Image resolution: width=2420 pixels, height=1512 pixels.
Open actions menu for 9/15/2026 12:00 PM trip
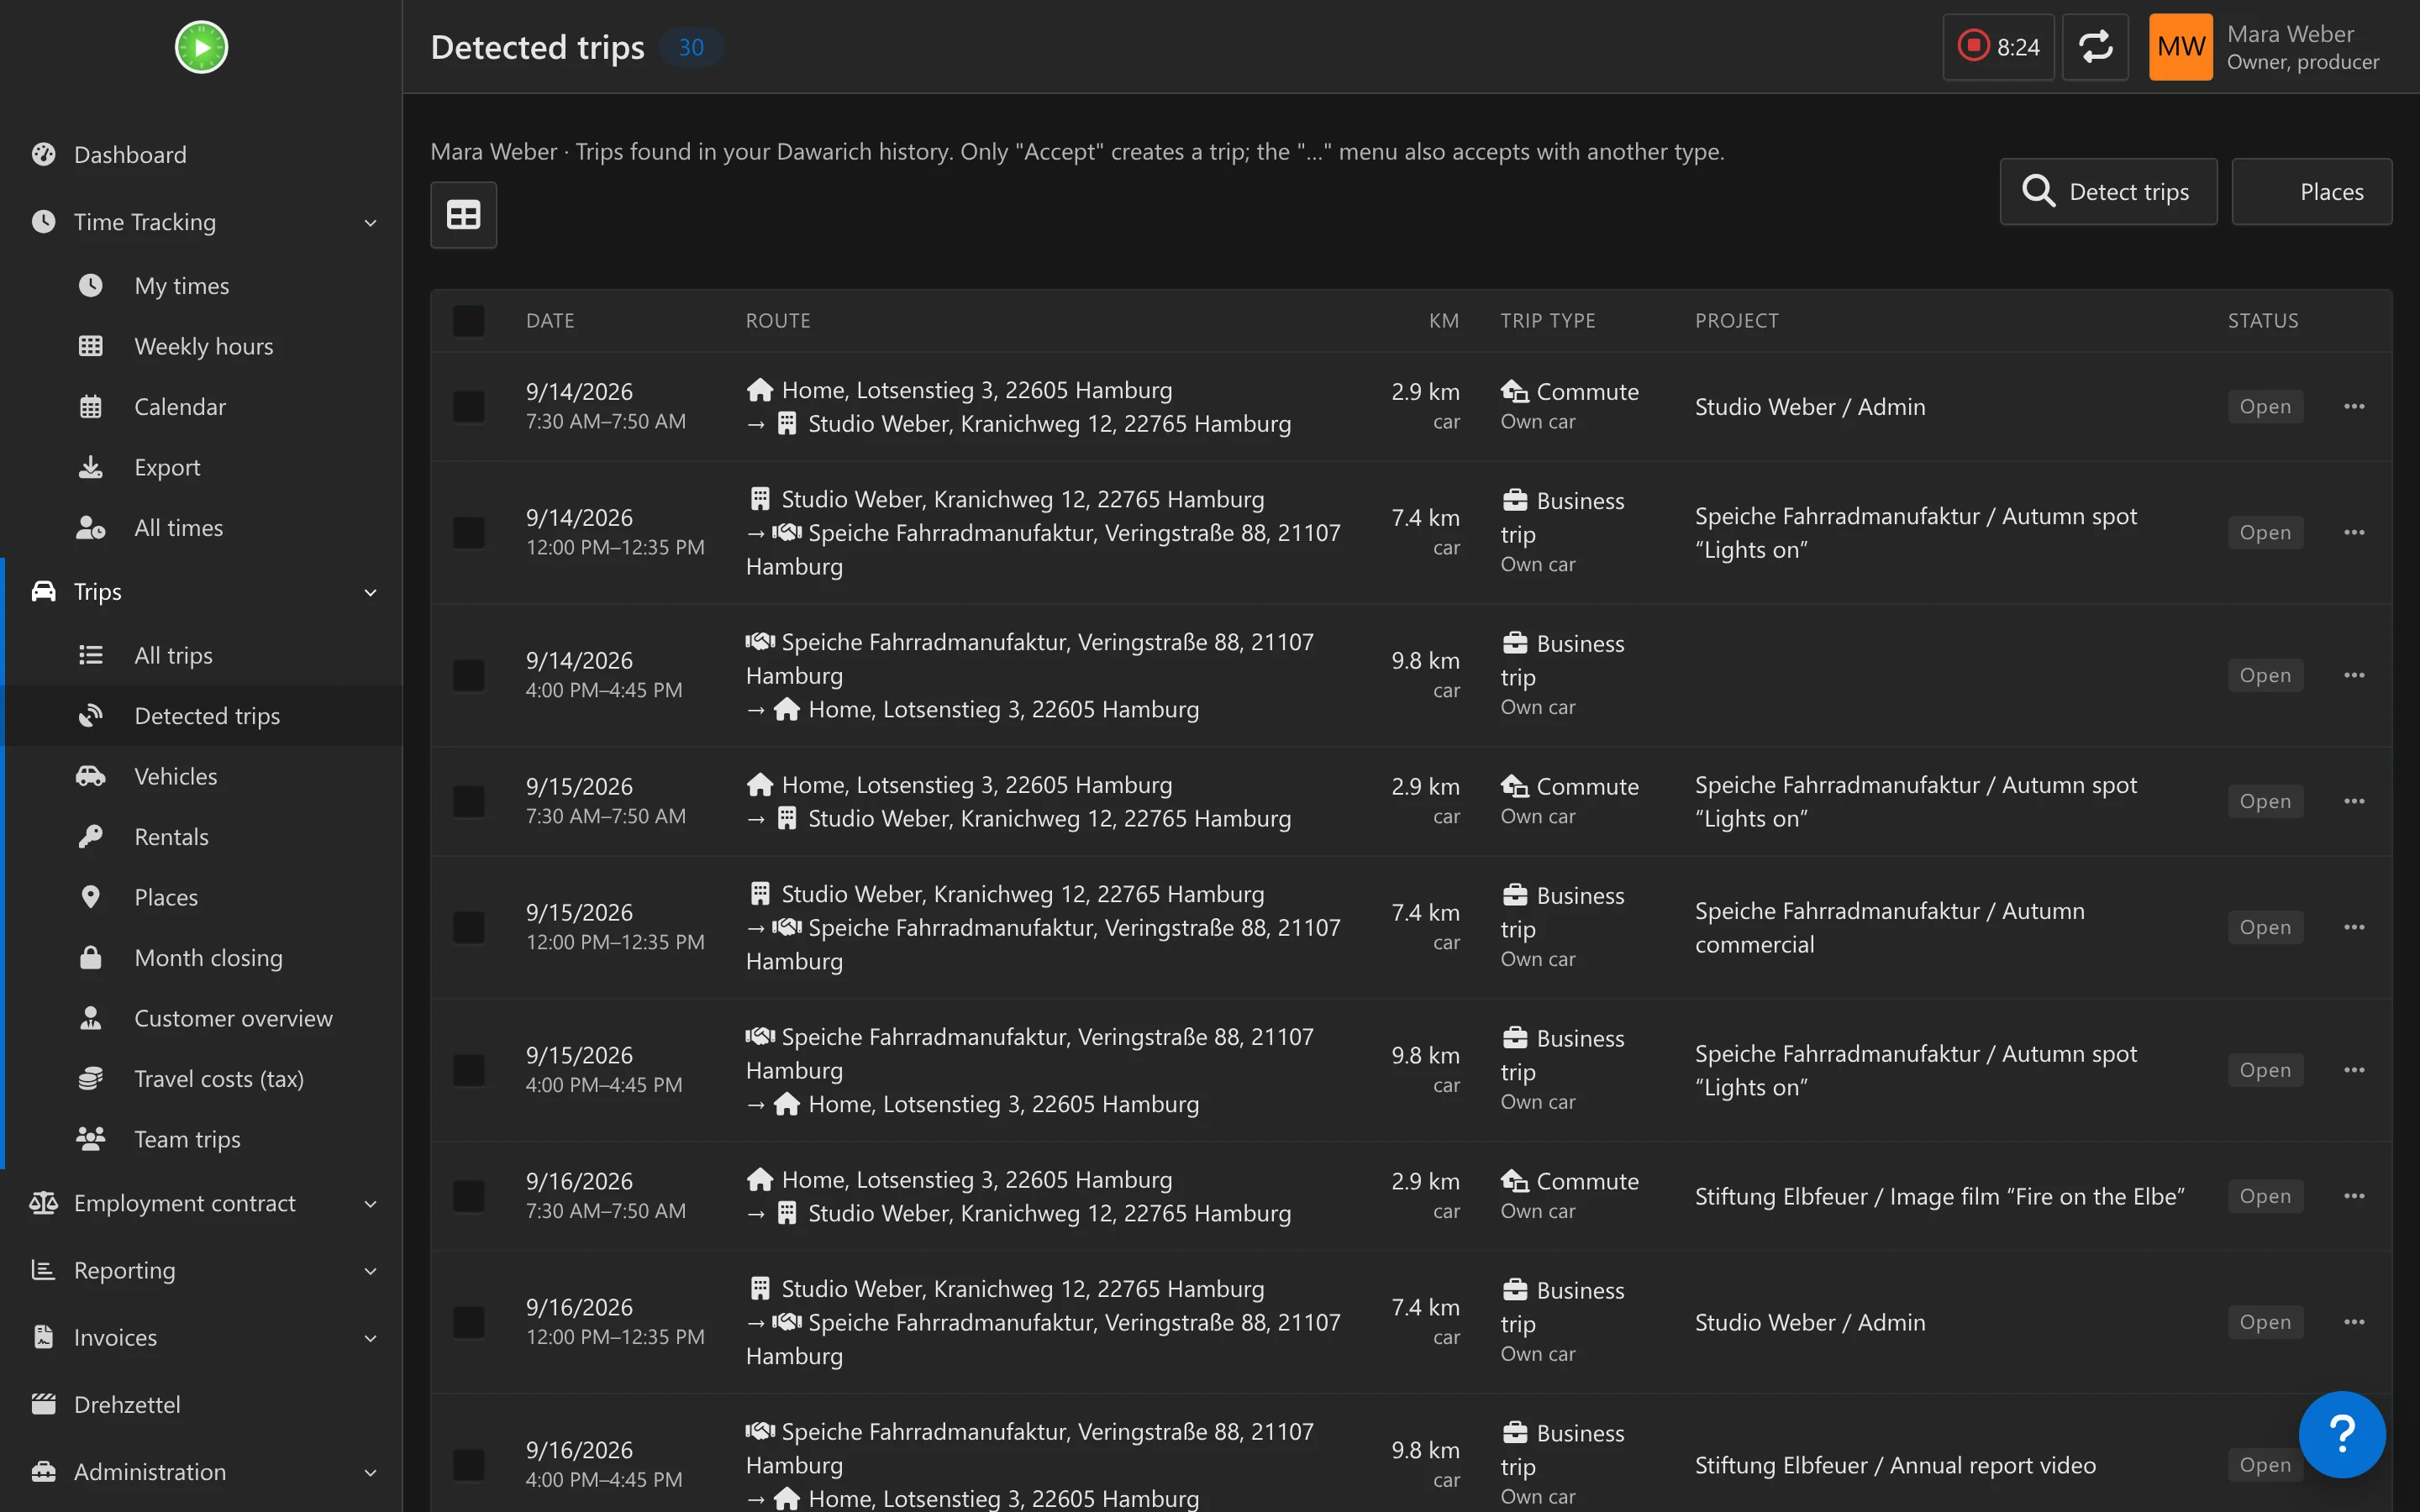click(x=2354, y=927)
